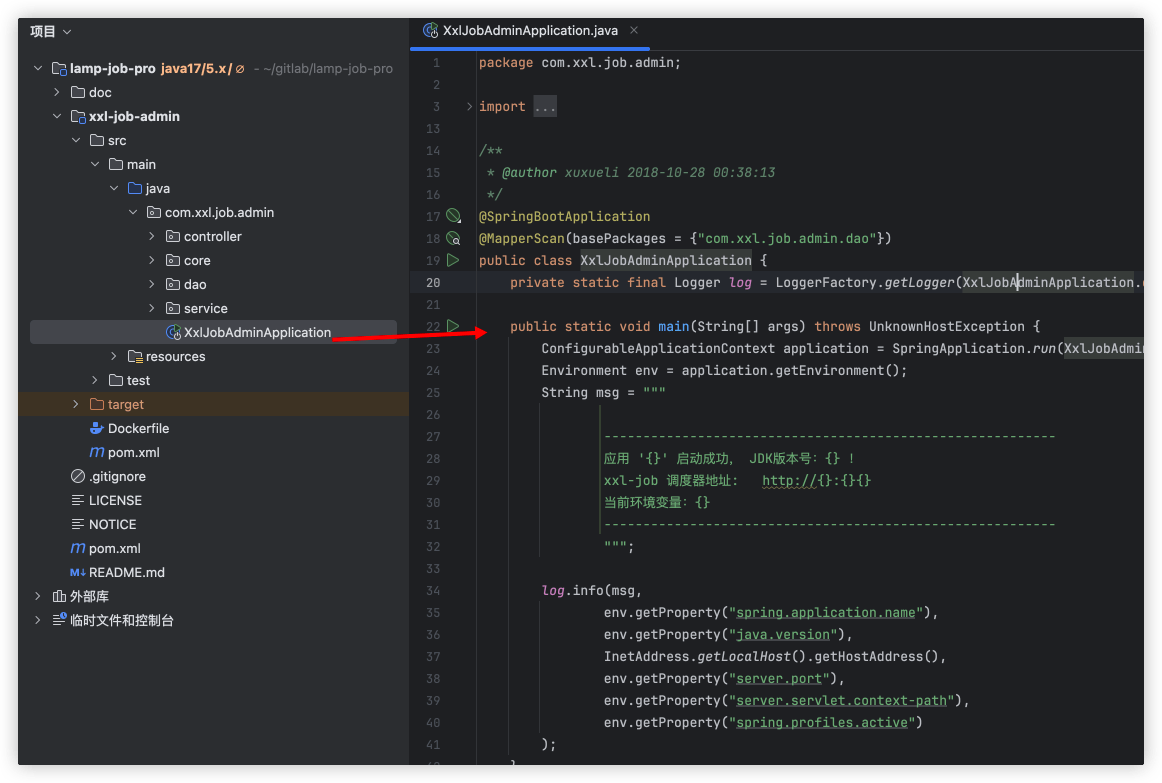Click the http://{}:{}{} link in the string
This screenshot has width=1162, height=783.
click(816, 481)
